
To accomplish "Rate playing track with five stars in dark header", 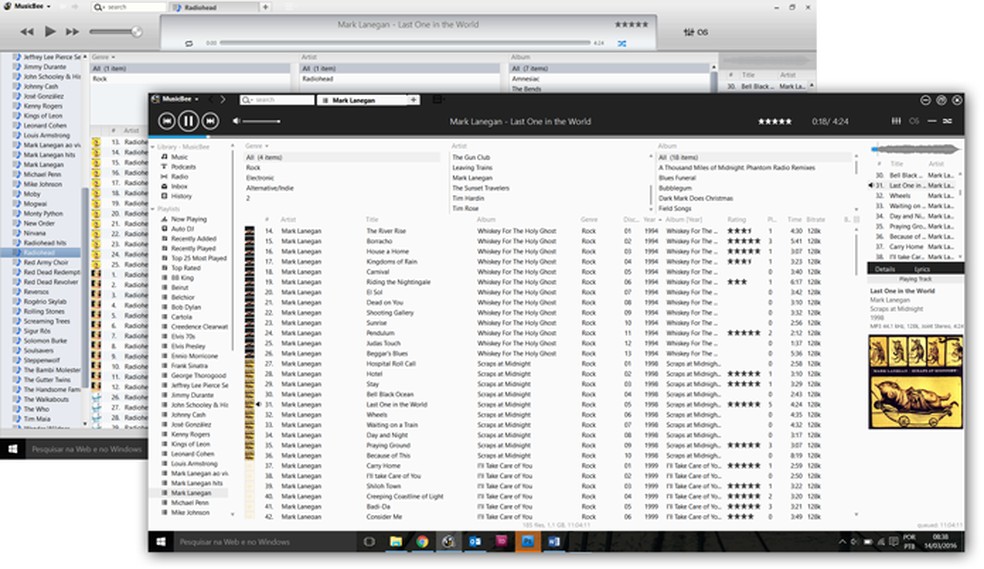I will 775,121.
